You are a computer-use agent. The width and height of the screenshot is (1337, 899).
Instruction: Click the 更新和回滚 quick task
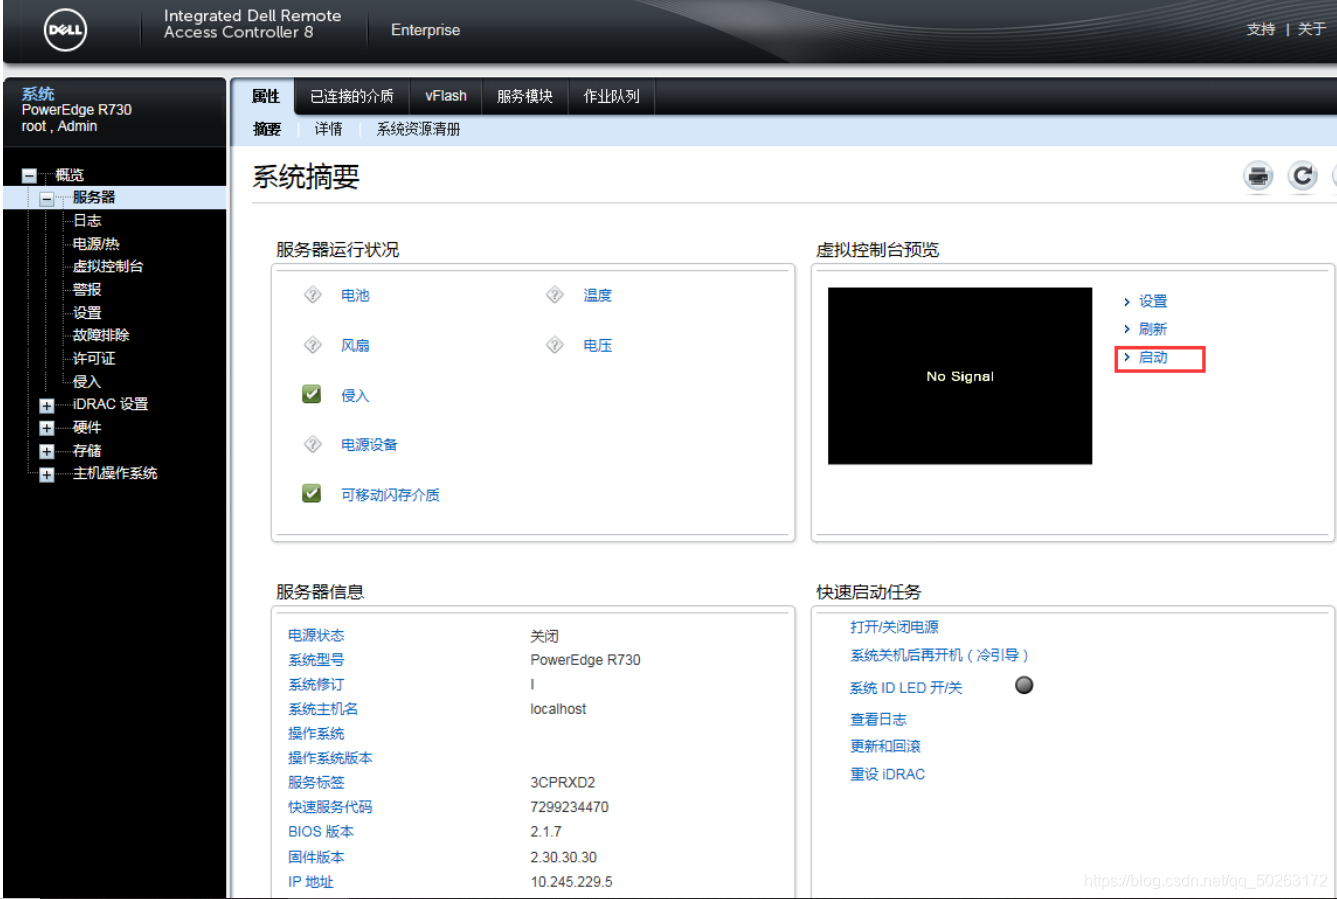click(885, 746)
